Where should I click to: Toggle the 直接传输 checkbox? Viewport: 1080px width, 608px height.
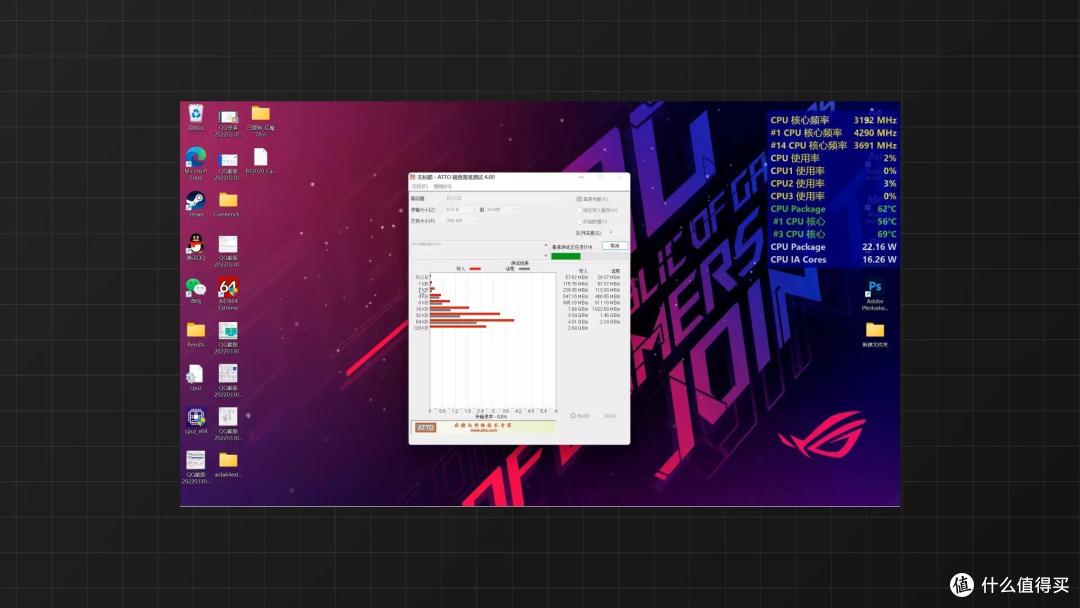(x=579, y=199)
